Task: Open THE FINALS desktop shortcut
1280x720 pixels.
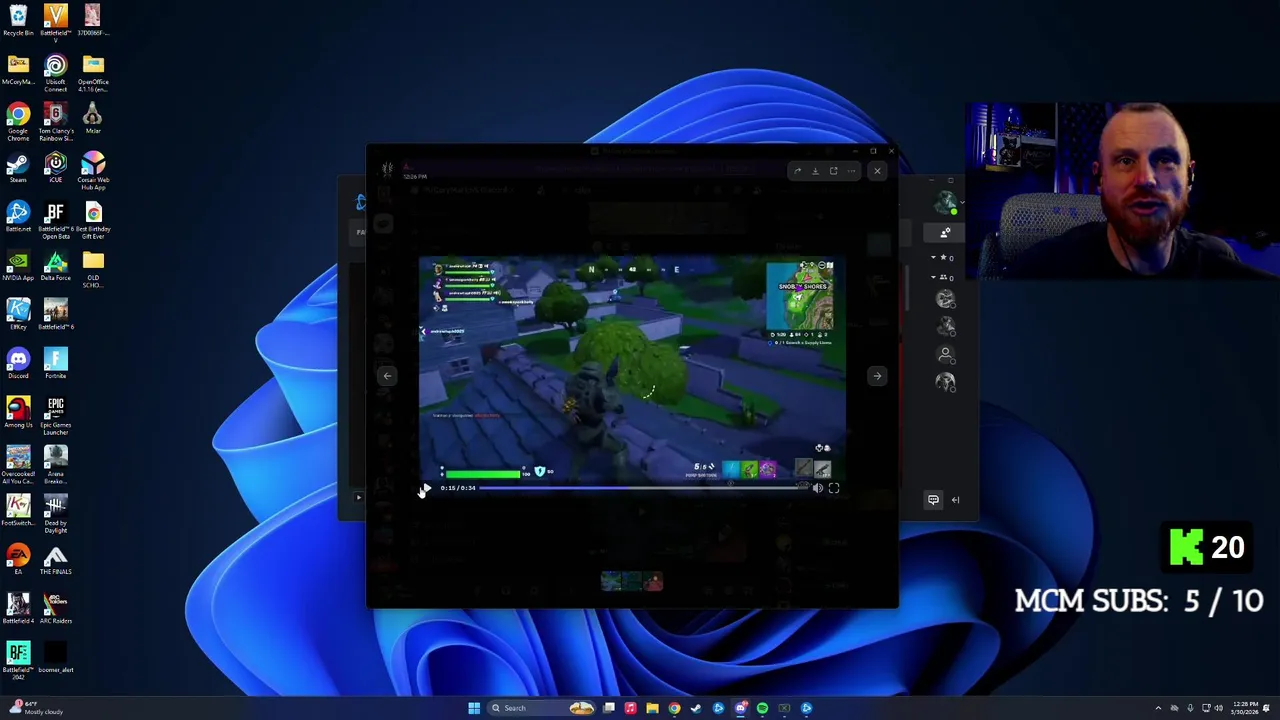Action: pos(55,561)
